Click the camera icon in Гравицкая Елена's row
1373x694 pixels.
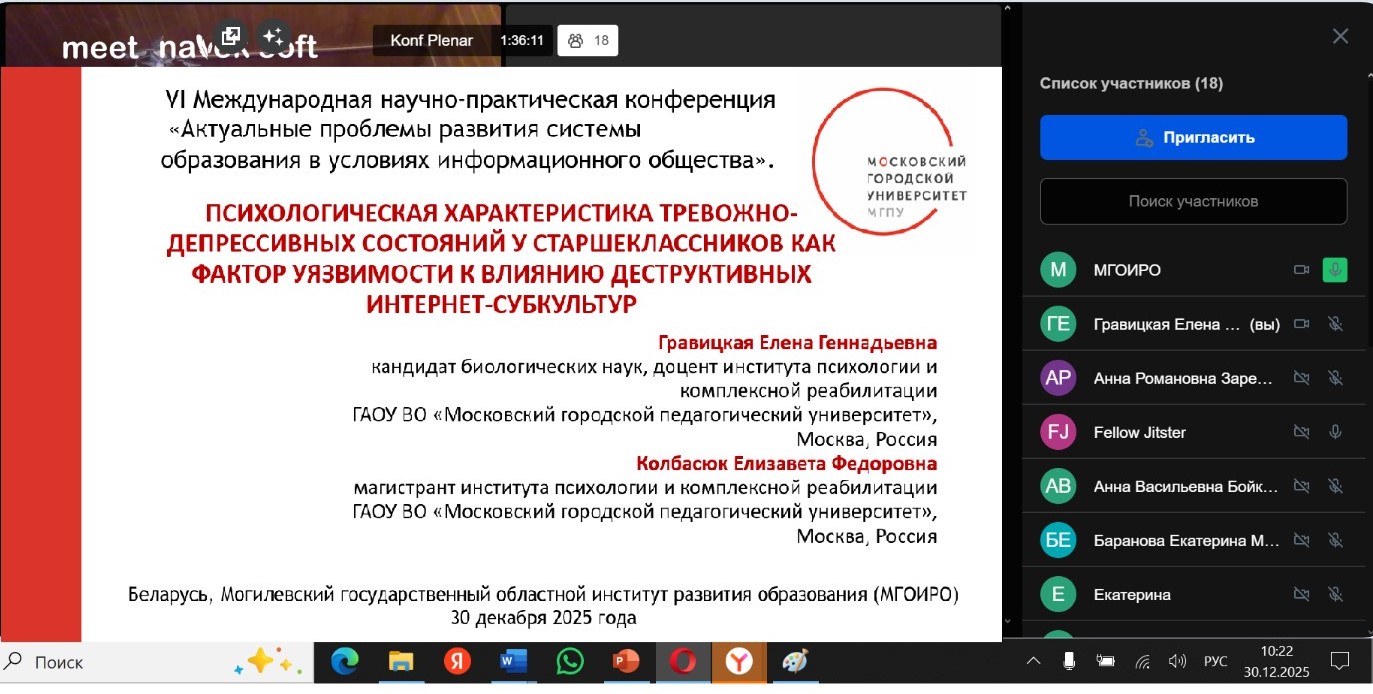[1301, 324]
